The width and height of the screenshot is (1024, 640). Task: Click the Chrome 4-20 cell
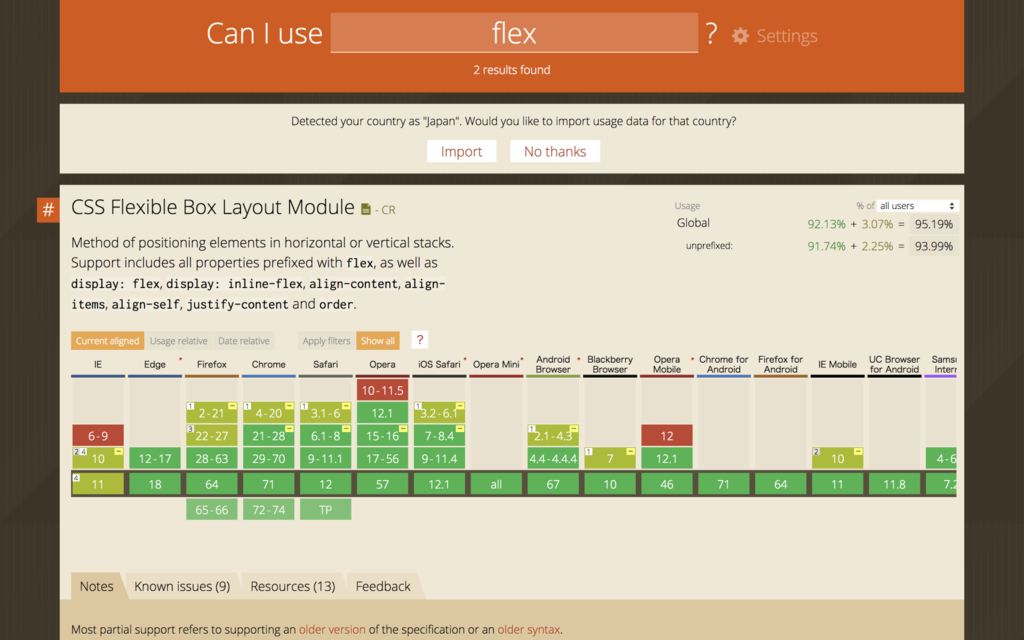click(x=268, y=413)
